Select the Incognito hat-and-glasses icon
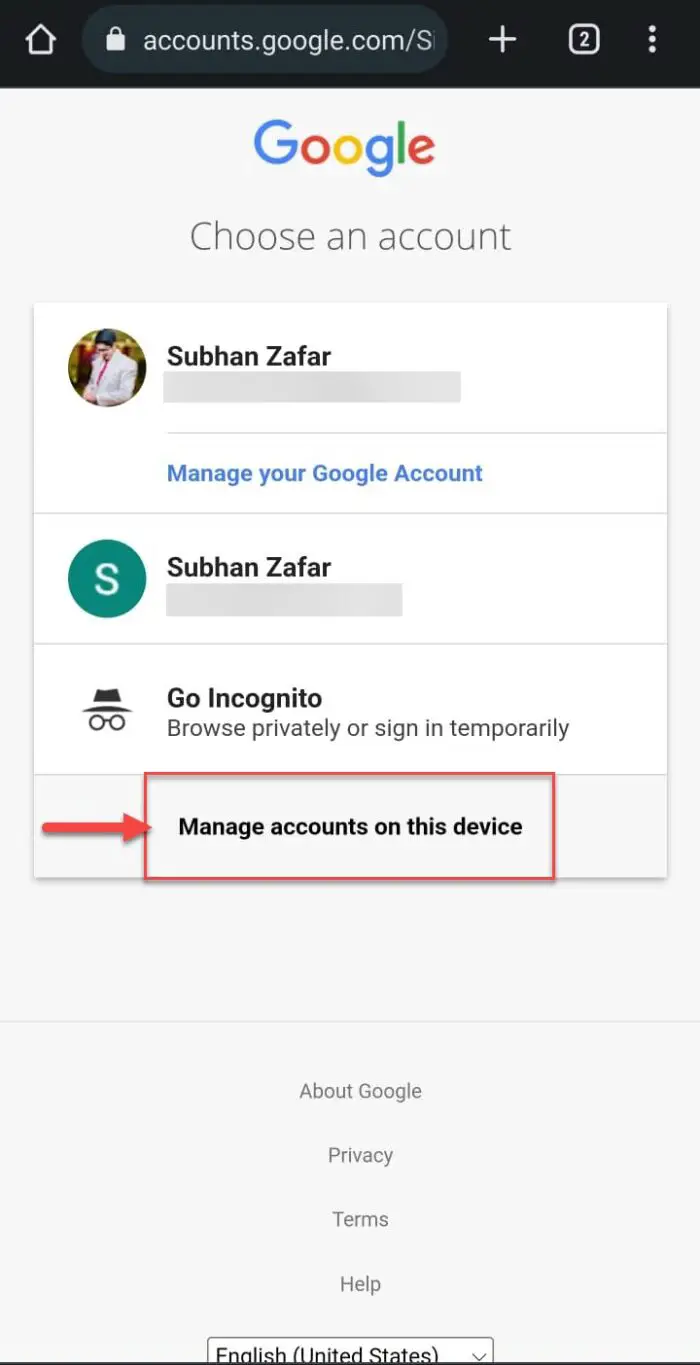 pyautogui.click(x=106, y=709)
